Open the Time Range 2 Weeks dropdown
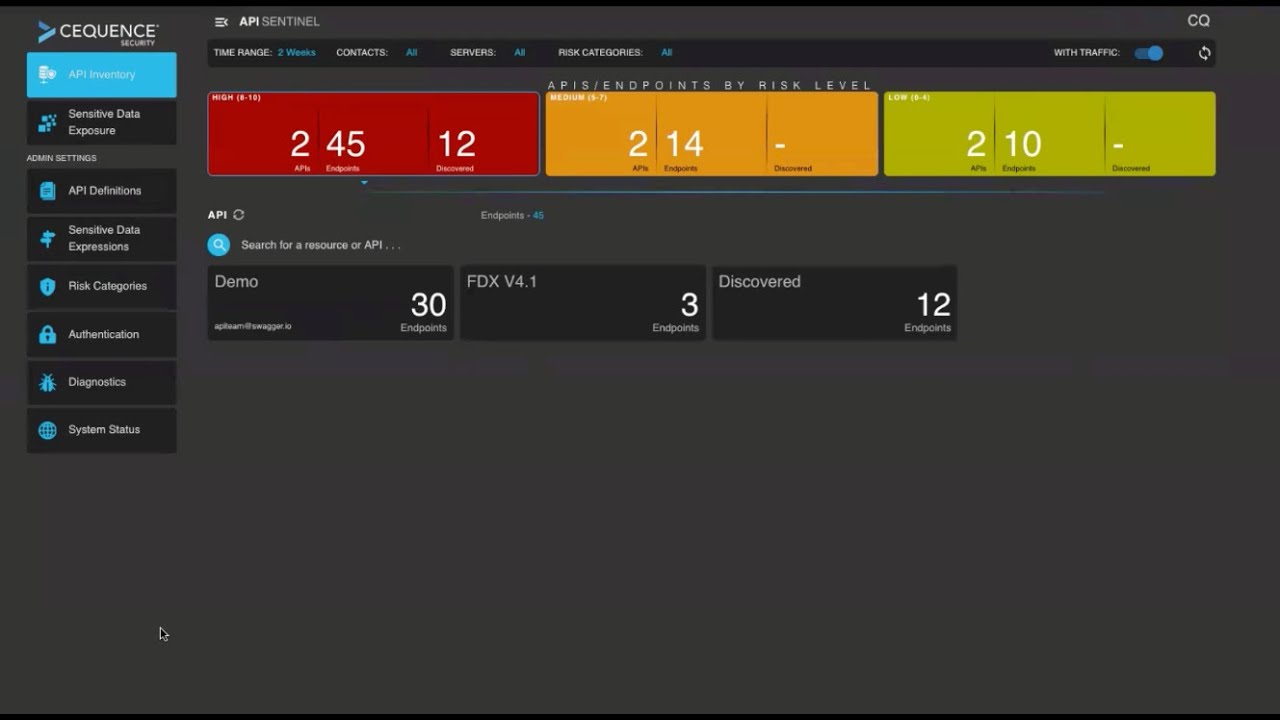Screen dimensions: 1280x720 pyautogui.click(x=296, y=53)
